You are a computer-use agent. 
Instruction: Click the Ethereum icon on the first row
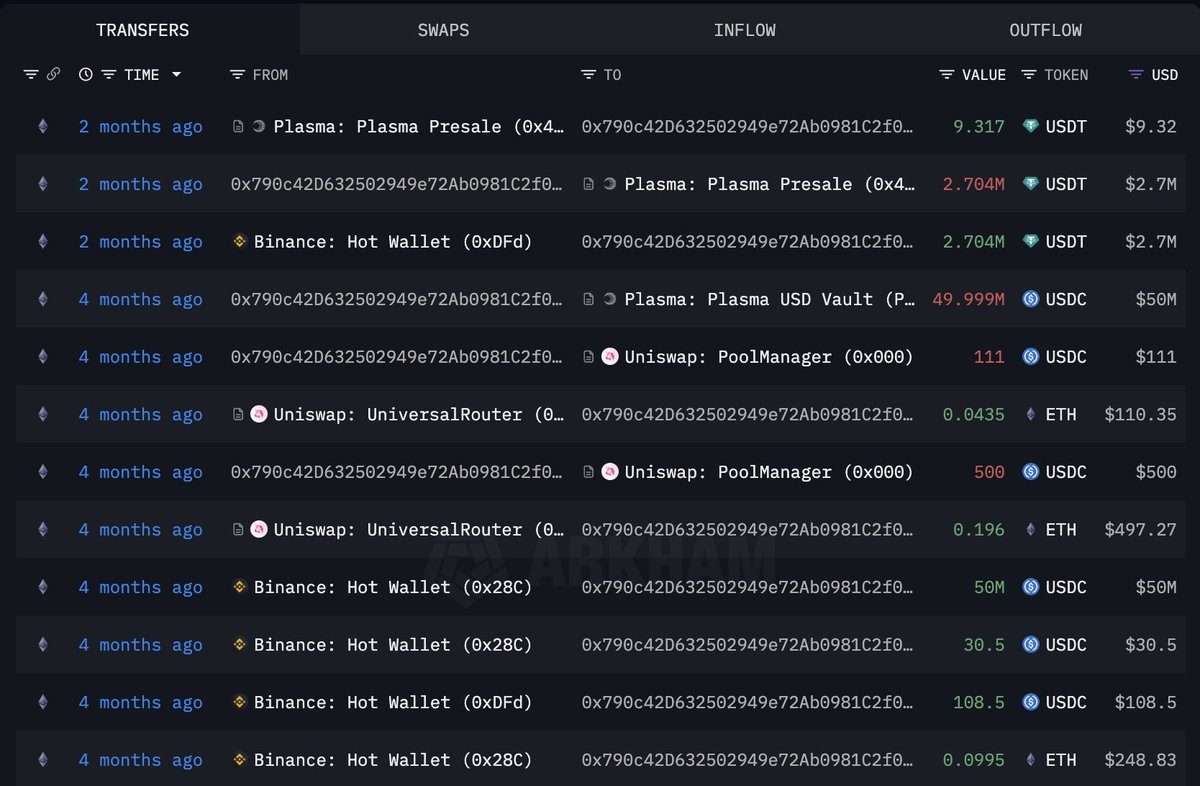42,127
